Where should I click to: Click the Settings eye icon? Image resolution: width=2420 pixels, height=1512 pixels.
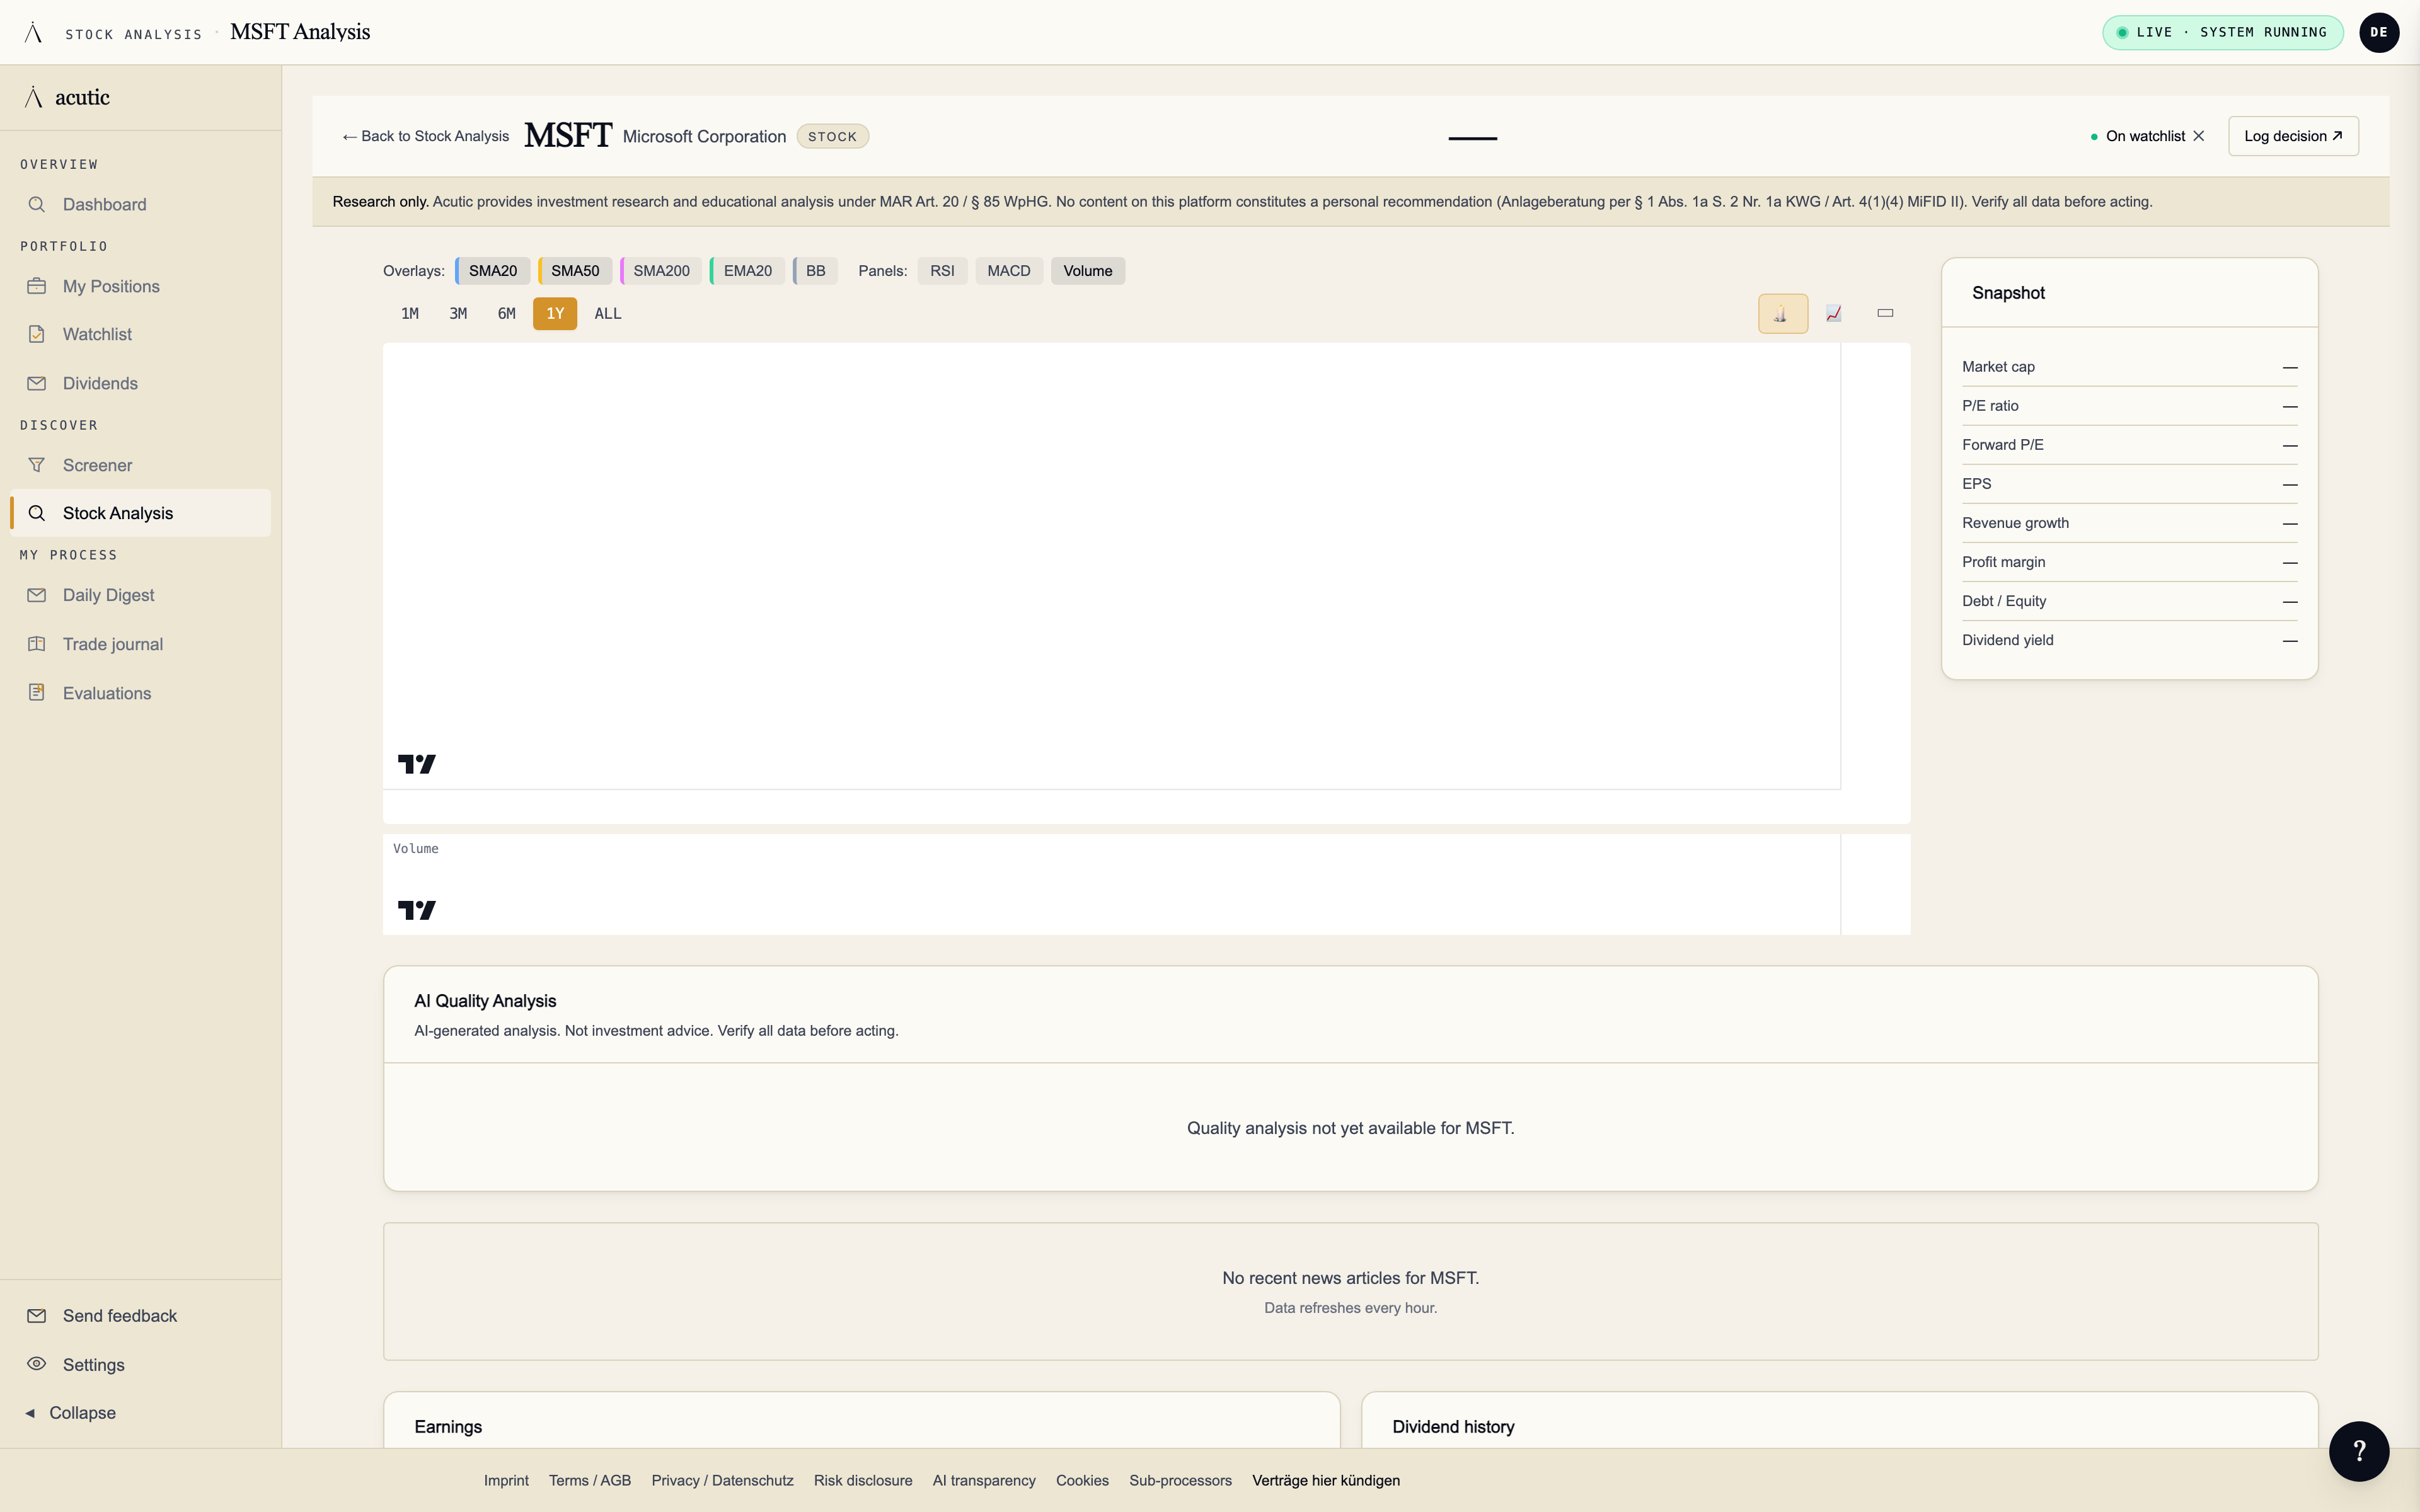(37, 1364)
